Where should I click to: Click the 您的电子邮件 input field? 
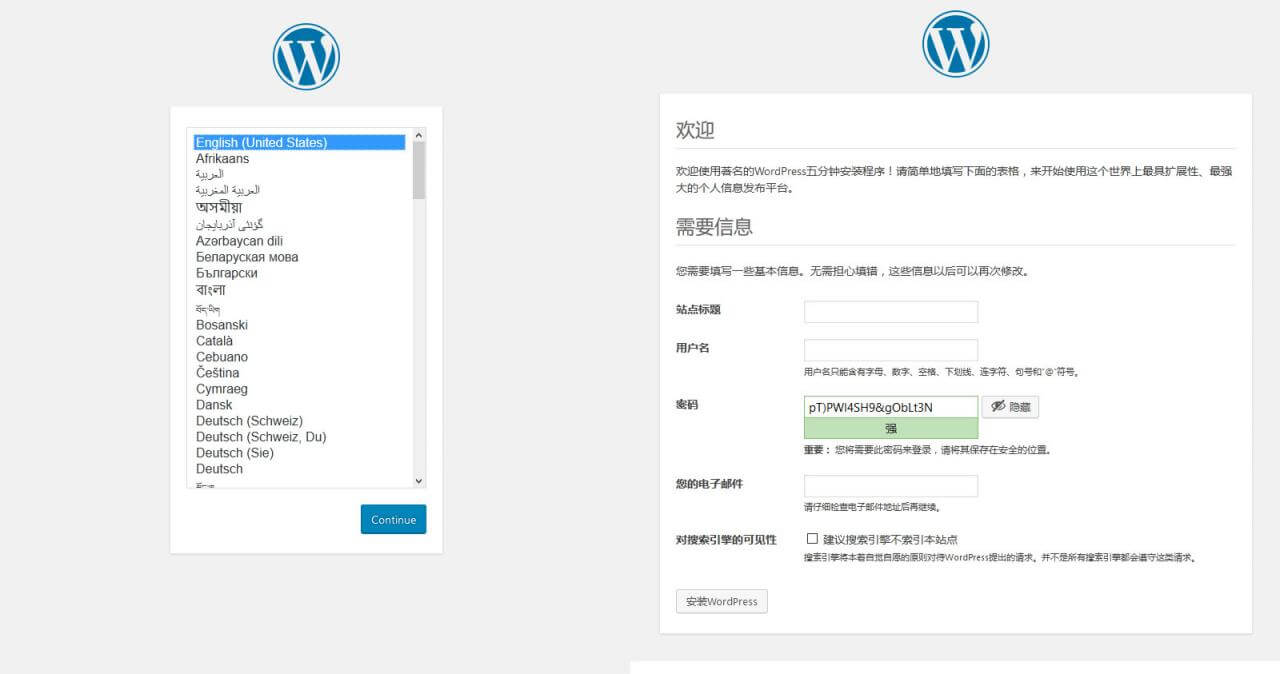889,486
